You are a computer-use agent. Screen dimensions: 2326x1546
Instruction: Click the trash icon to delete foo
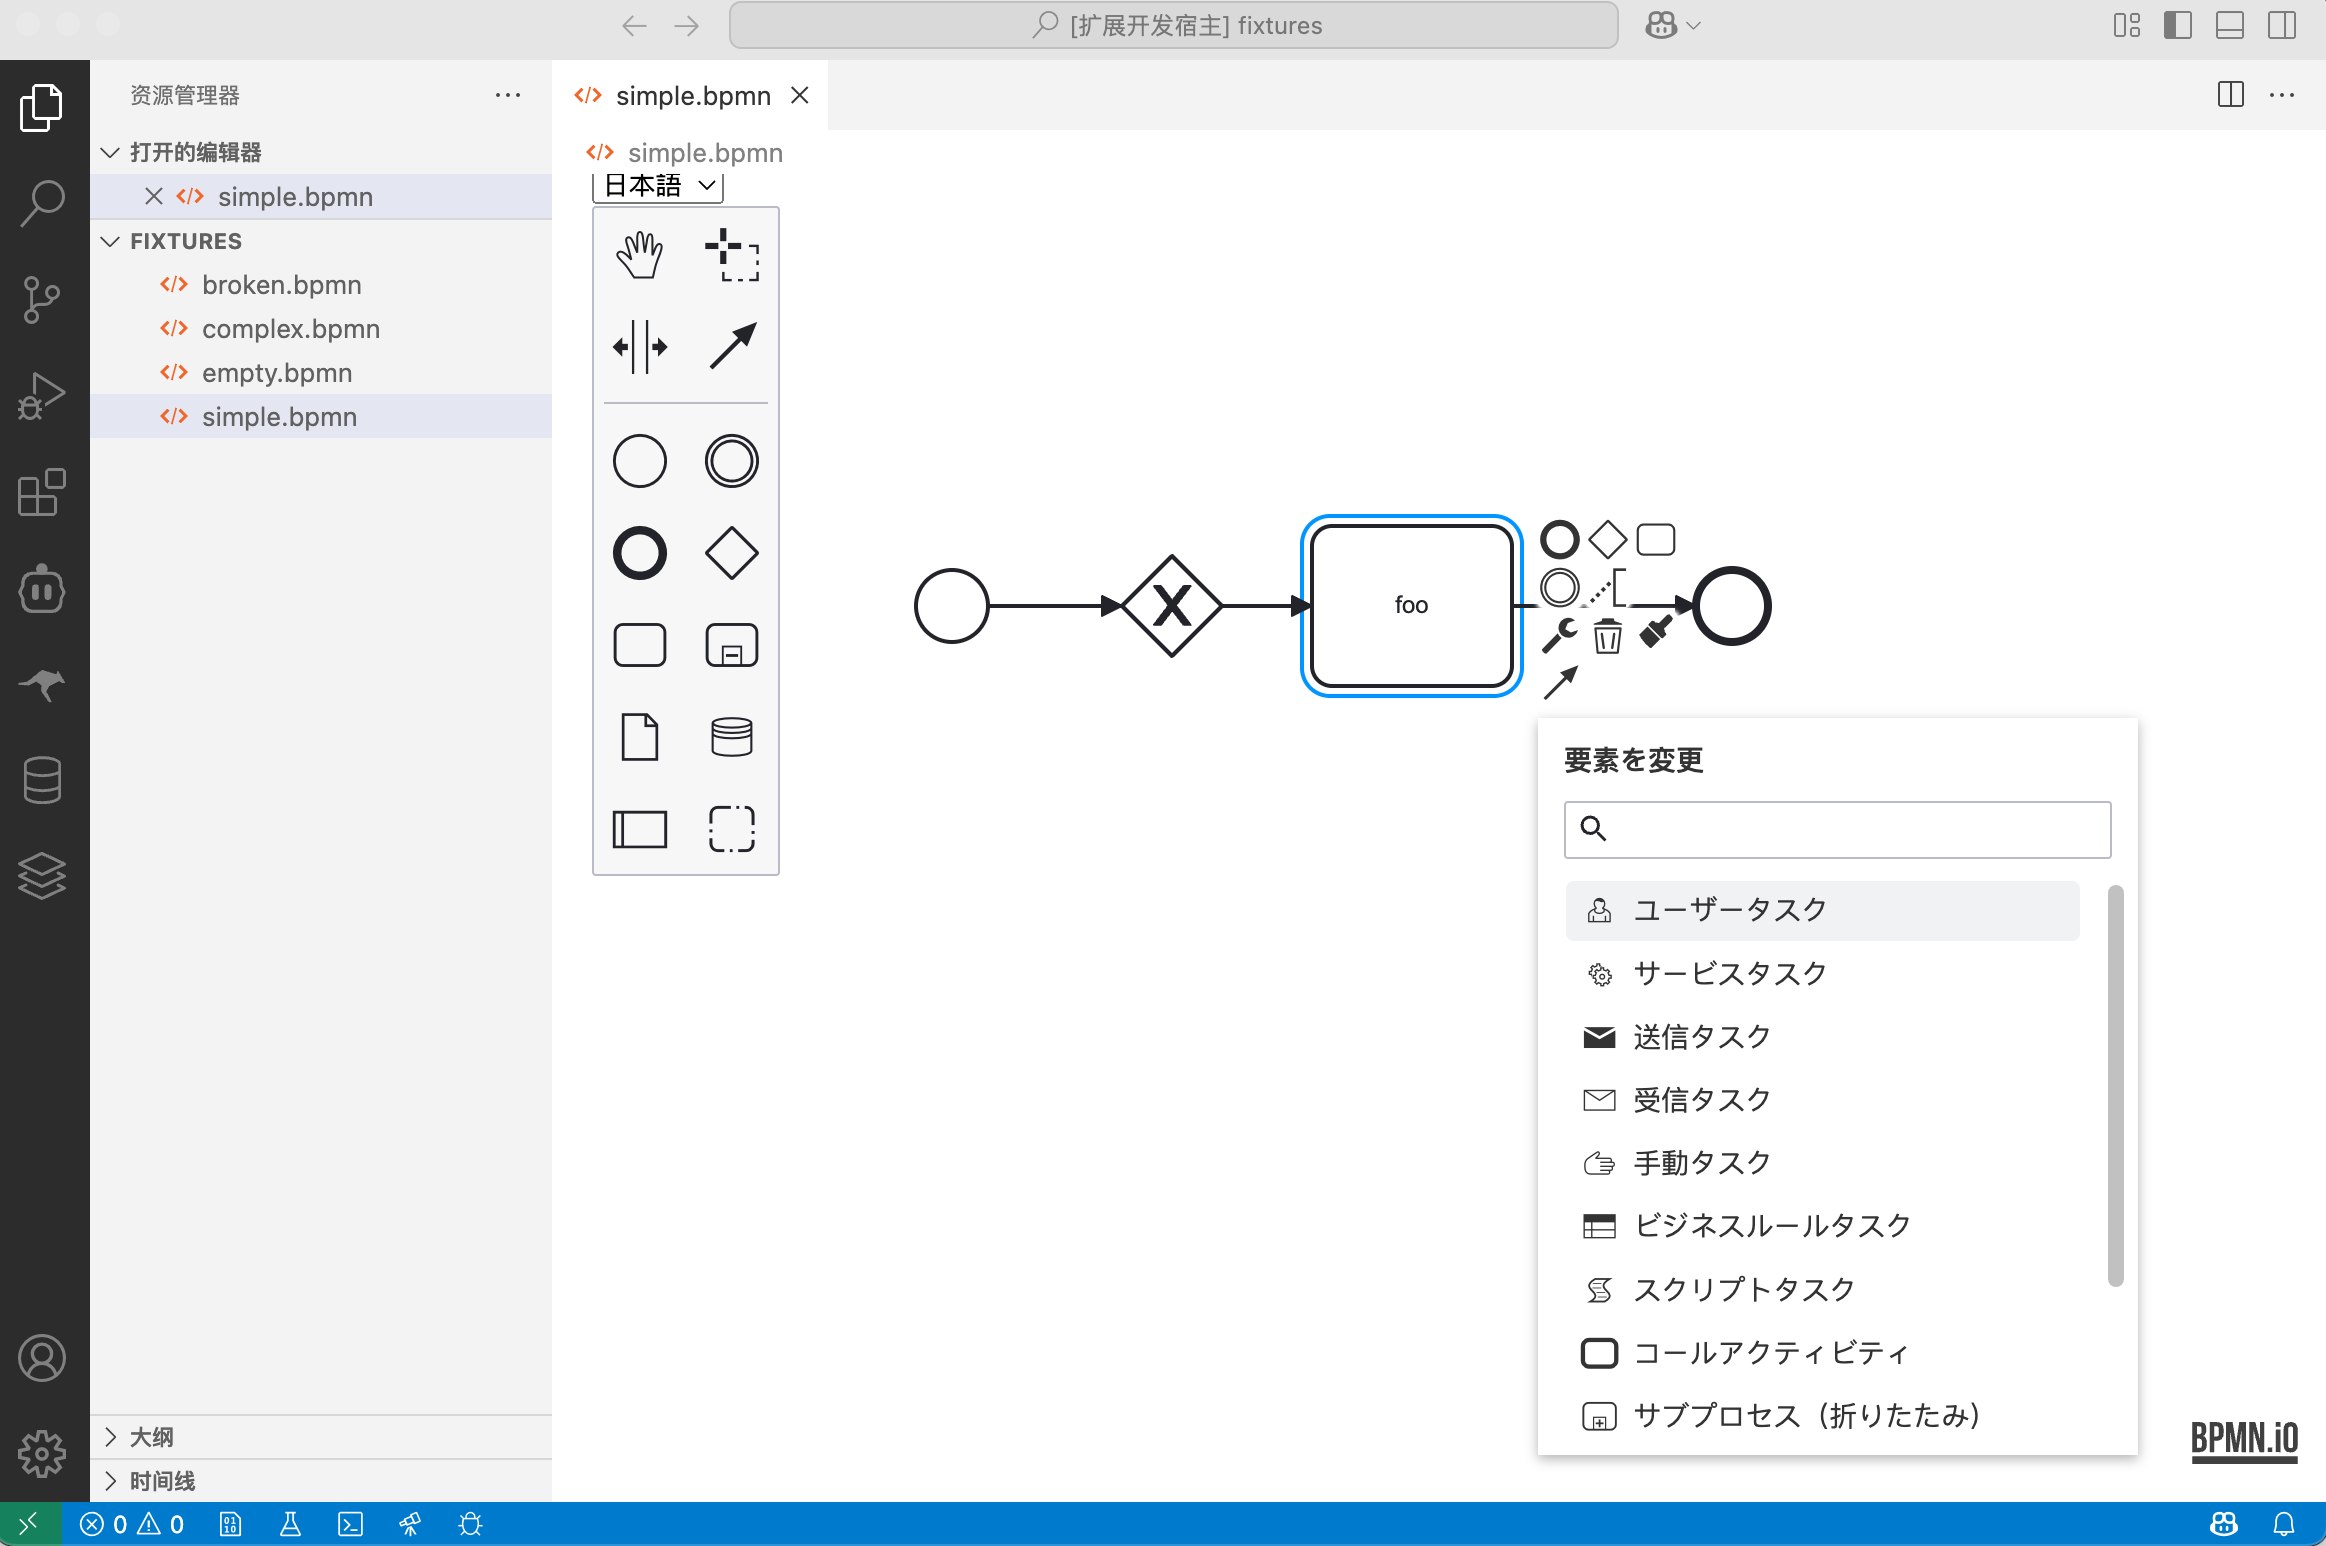click(x=1607, y=636)
